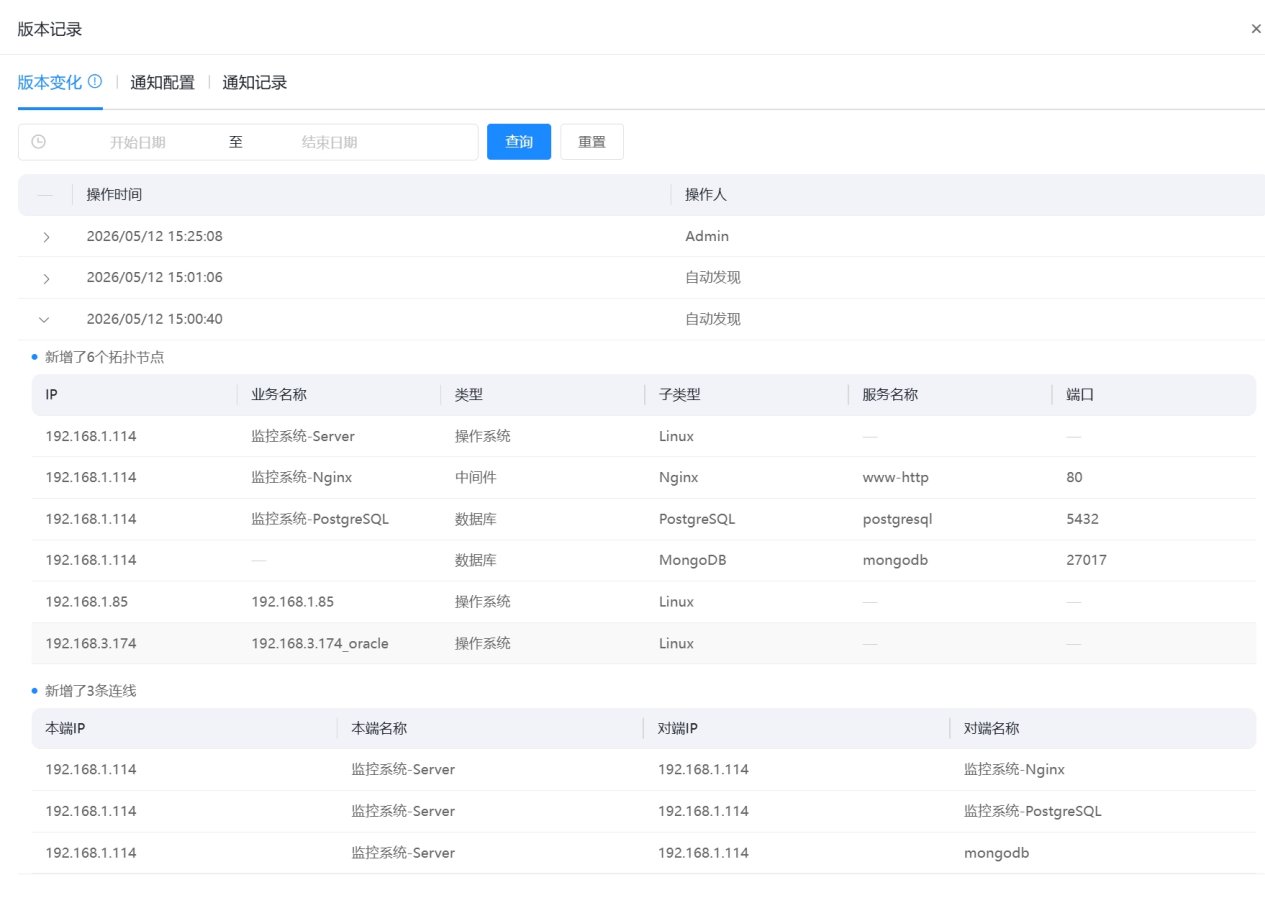Open the 通知配置 tab
The width and height of the screenshot is (1265, 898).
tap(162, 82)
